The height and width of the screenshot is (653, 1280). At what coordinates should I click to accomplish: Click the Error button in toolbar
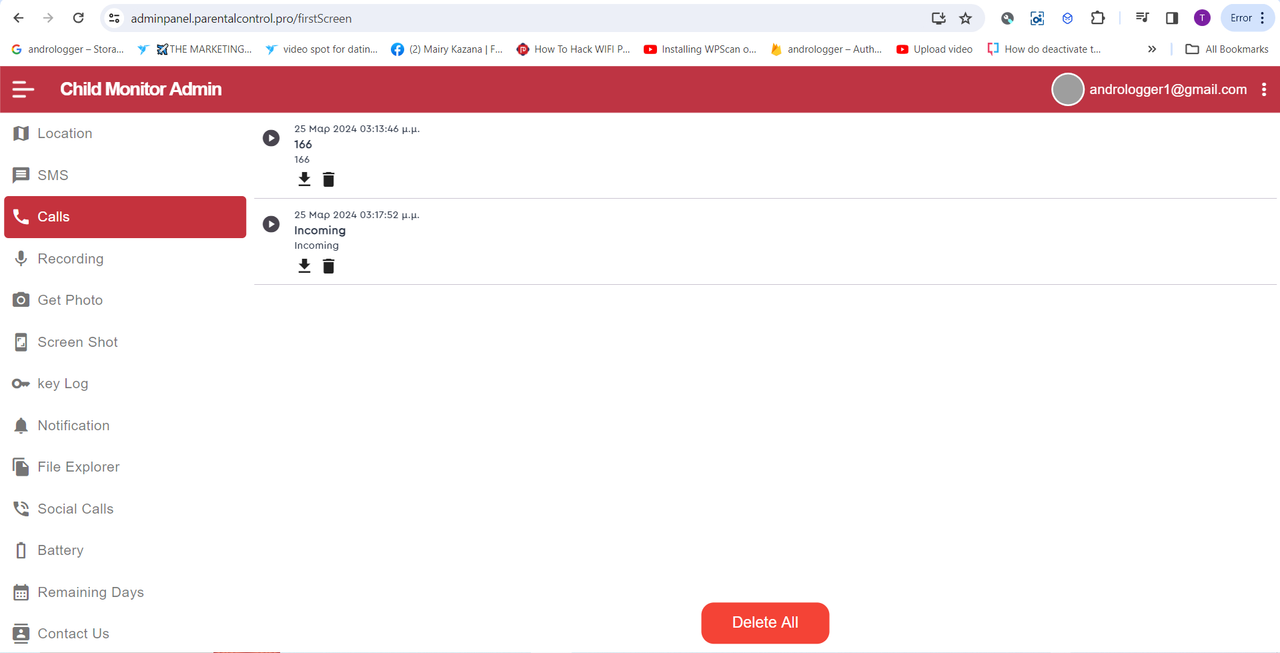pos(1247,18)
